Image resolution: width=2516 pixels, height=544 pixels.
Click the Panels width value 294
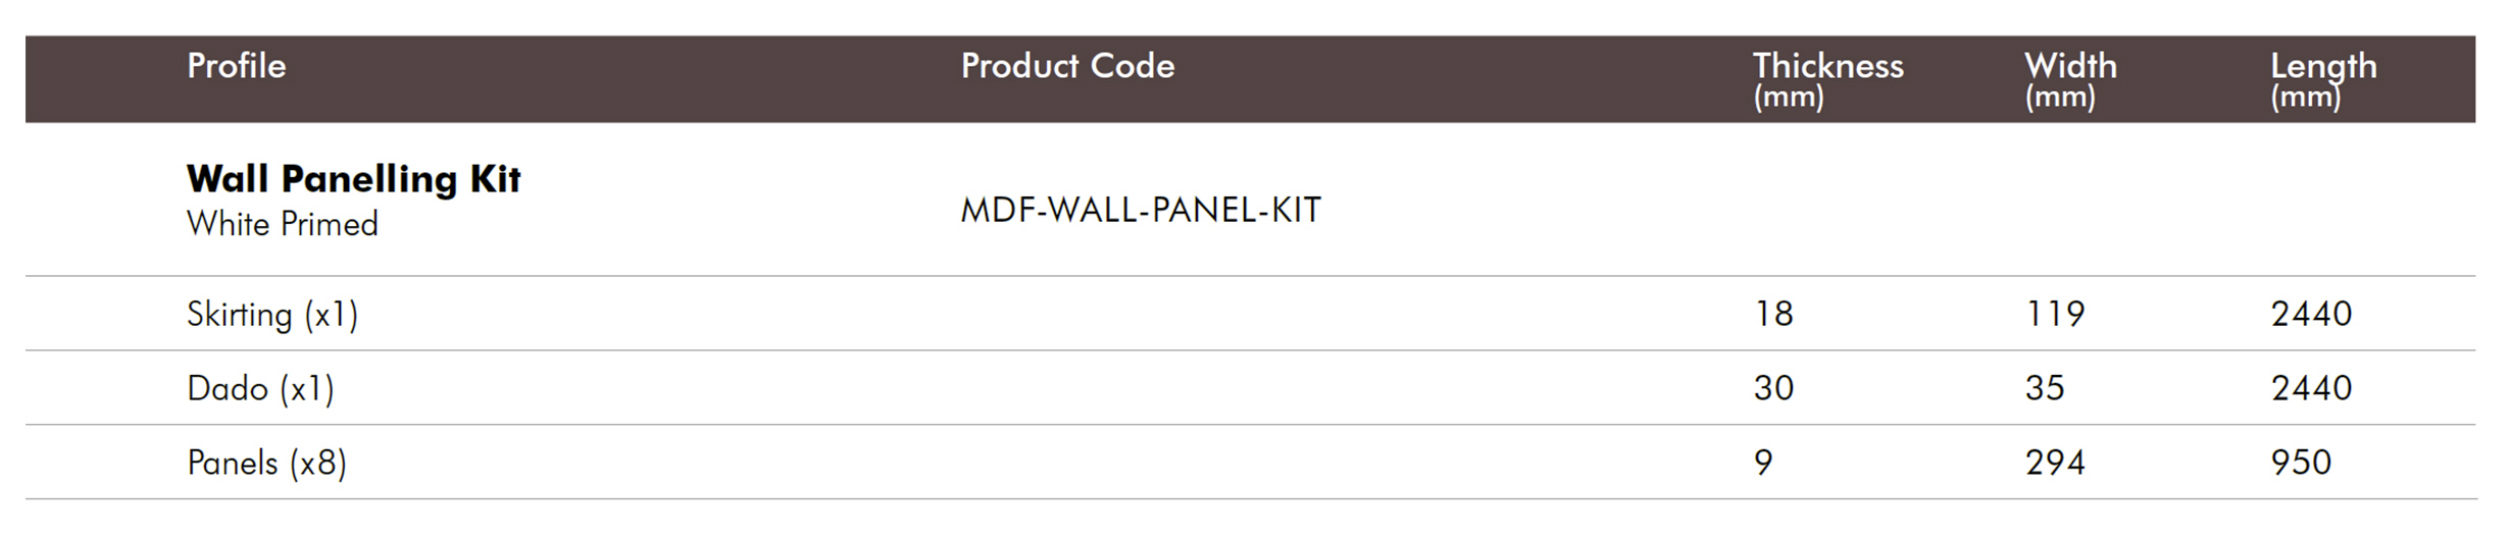coord(2054,462)
